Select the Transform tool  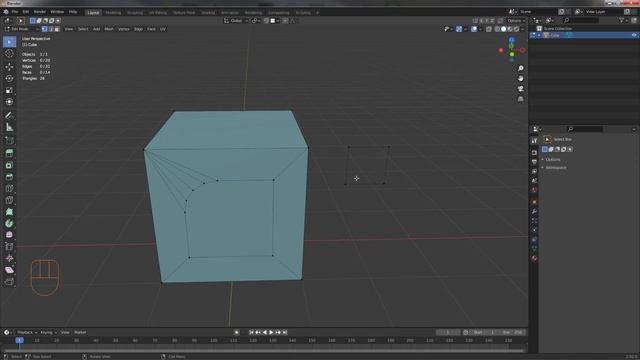pyautogui.click(x=9, y=102)
